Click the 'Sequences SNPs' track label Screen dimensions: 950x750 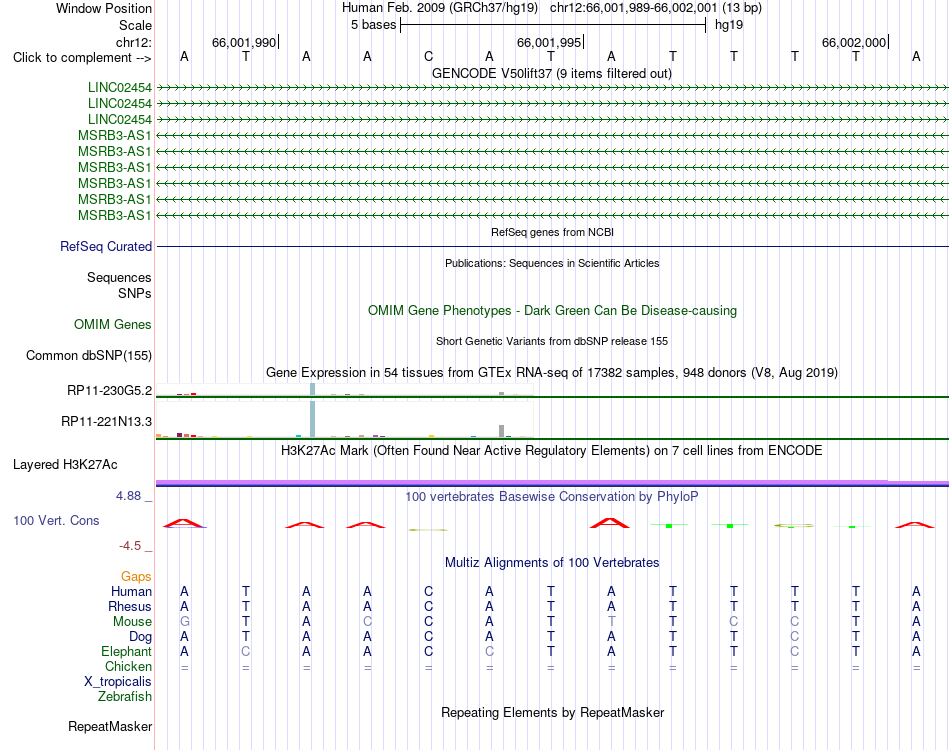pyautogui.click(x=119, y=285)
